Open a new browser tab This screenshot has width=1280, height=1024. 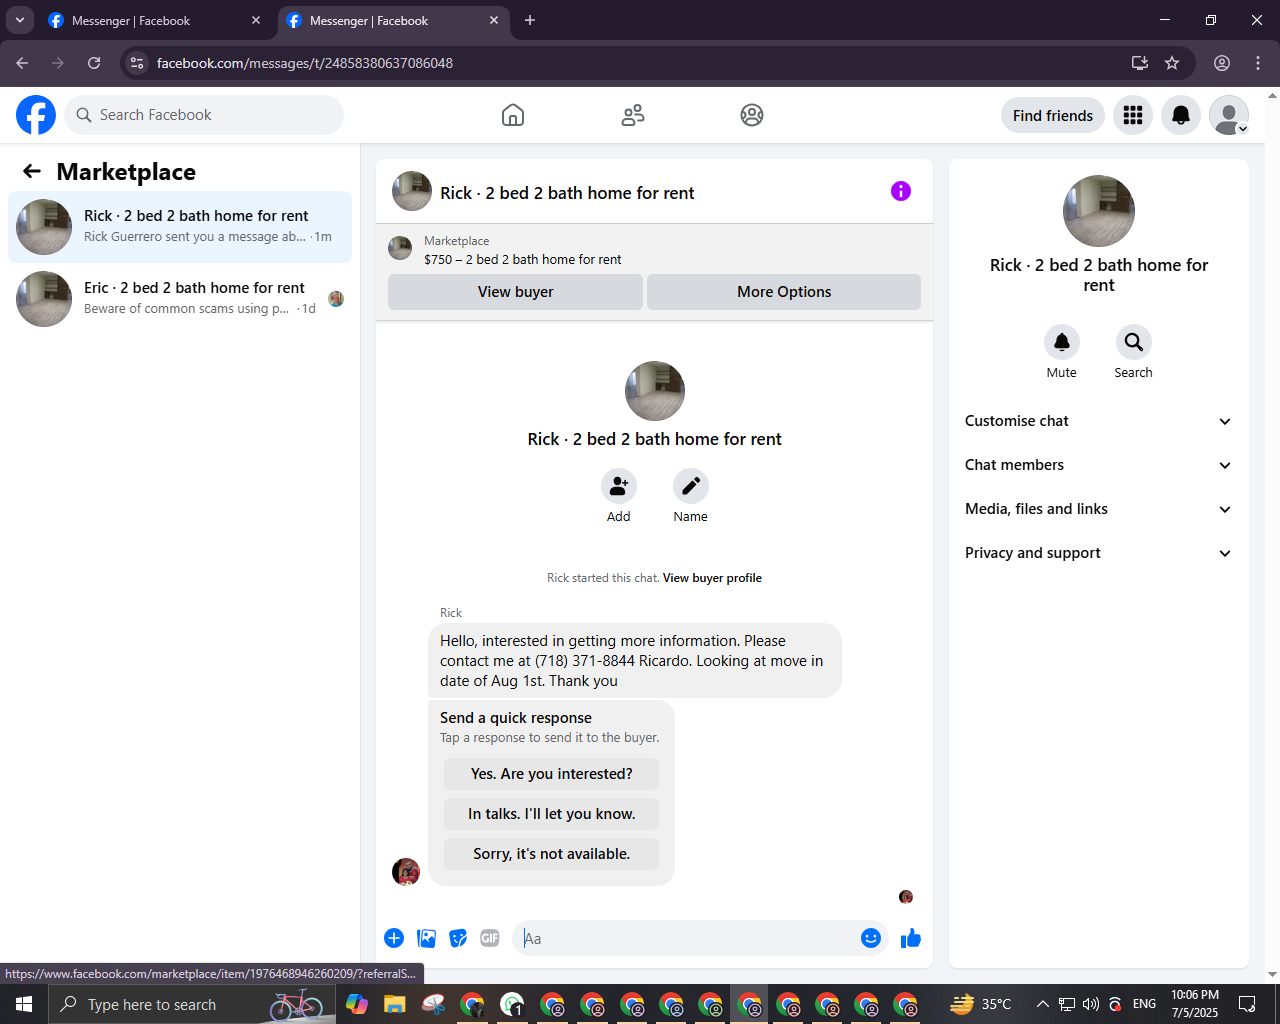click(530, 20)
